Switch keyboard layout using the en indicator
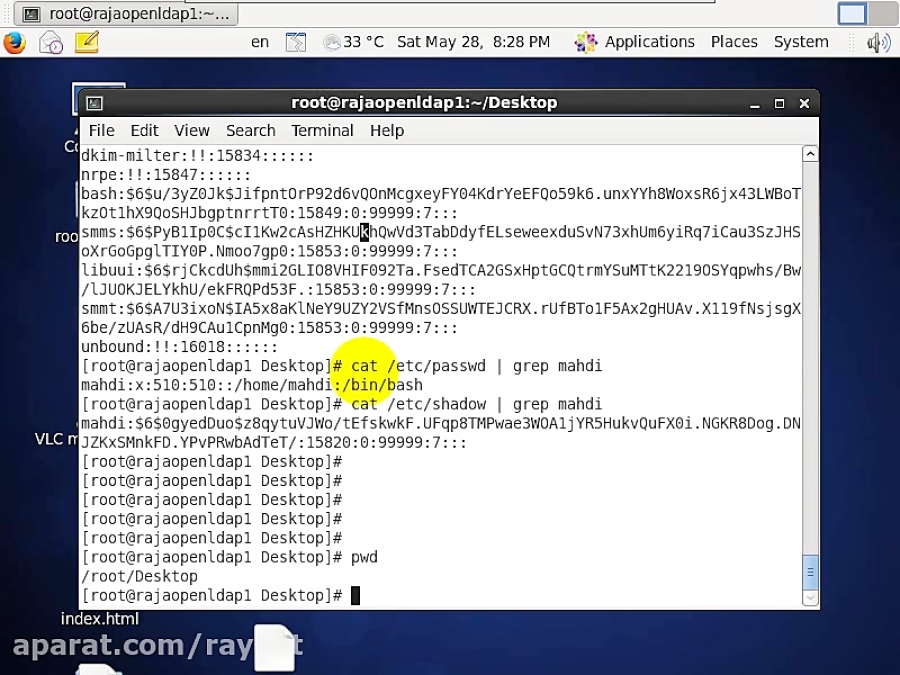 click(259, 42)
